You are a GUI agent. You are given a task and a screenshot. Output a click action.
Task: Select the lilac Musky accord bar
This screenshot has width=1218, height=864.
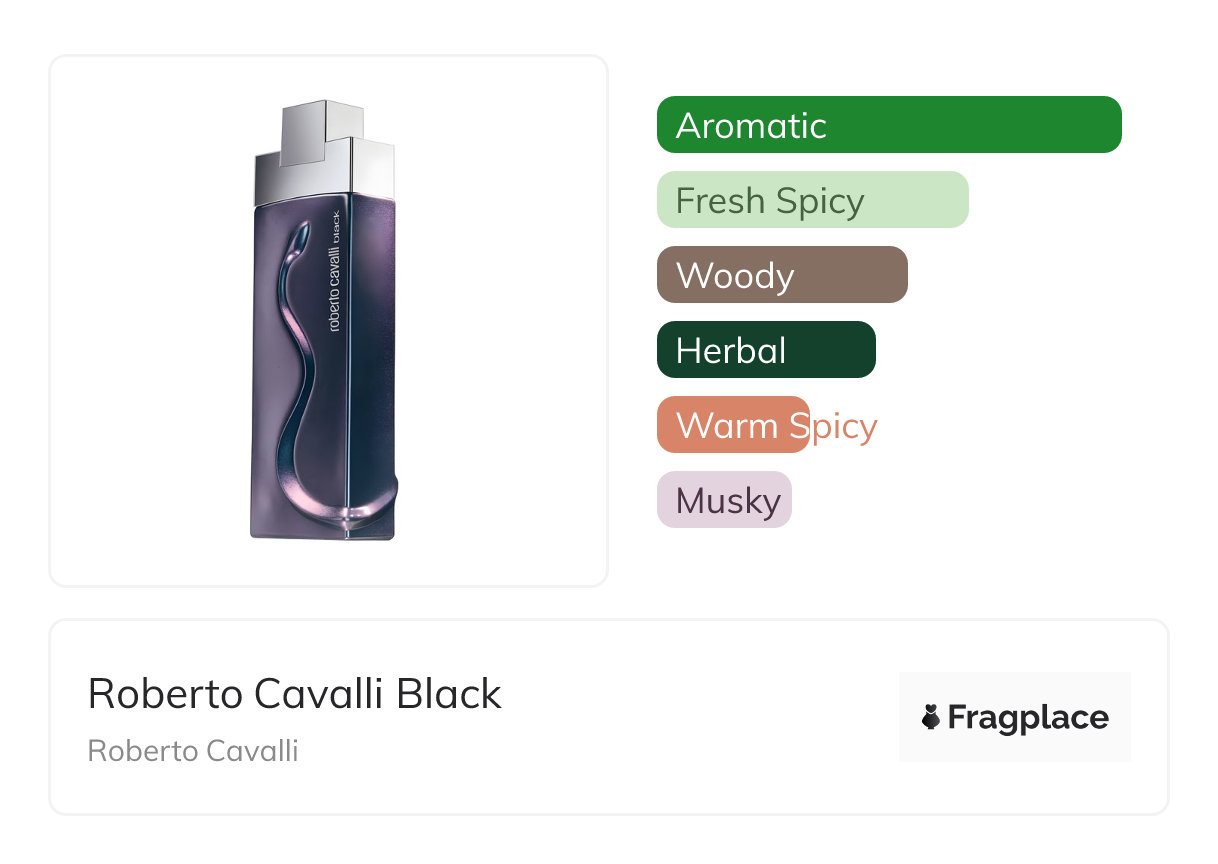tap(724, 500)
